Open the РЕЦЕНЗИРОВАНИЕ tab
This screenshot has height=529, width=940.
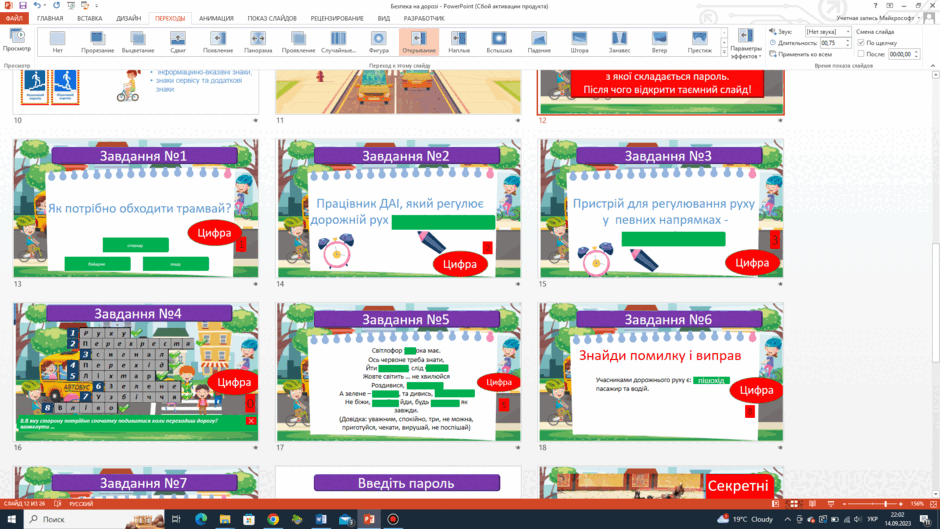[337, 18]
